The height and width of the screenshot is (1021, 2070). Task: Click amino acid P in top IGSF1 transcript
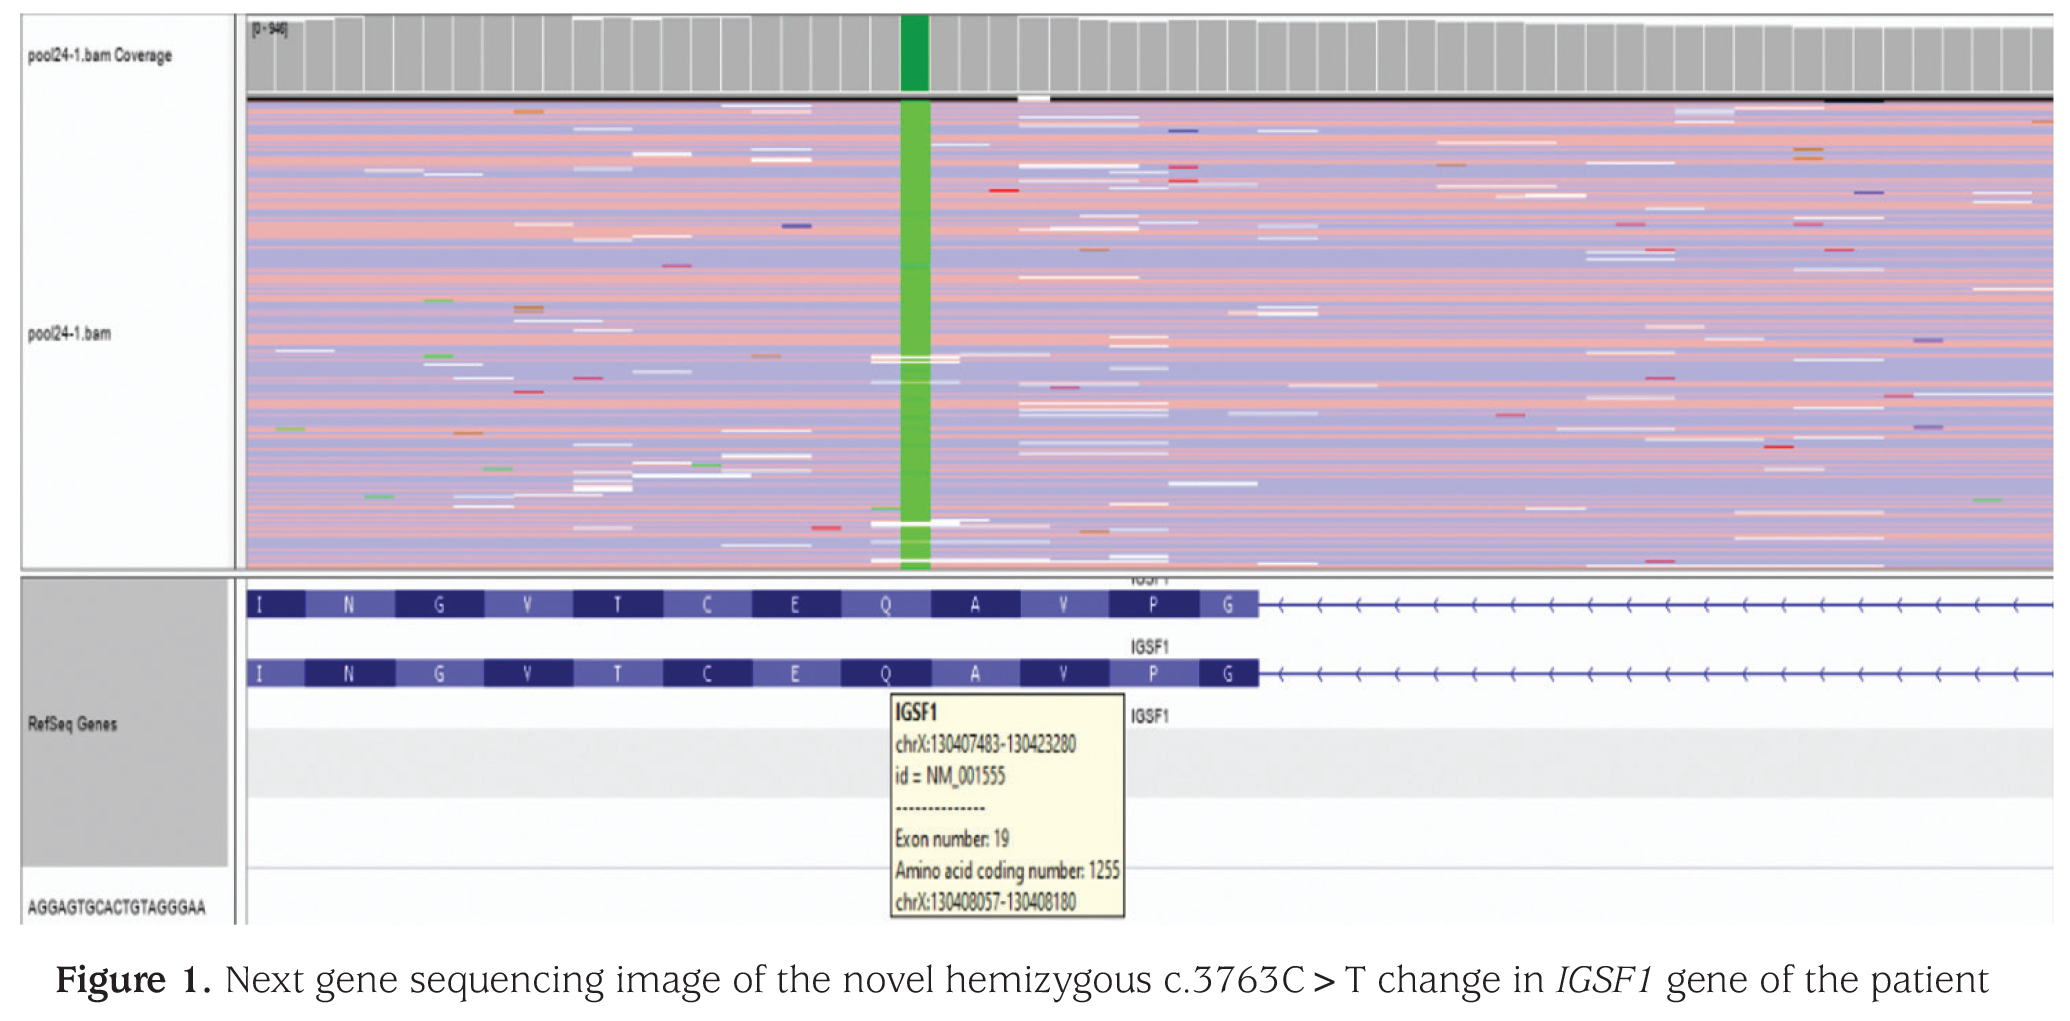tap(1154, 604)
